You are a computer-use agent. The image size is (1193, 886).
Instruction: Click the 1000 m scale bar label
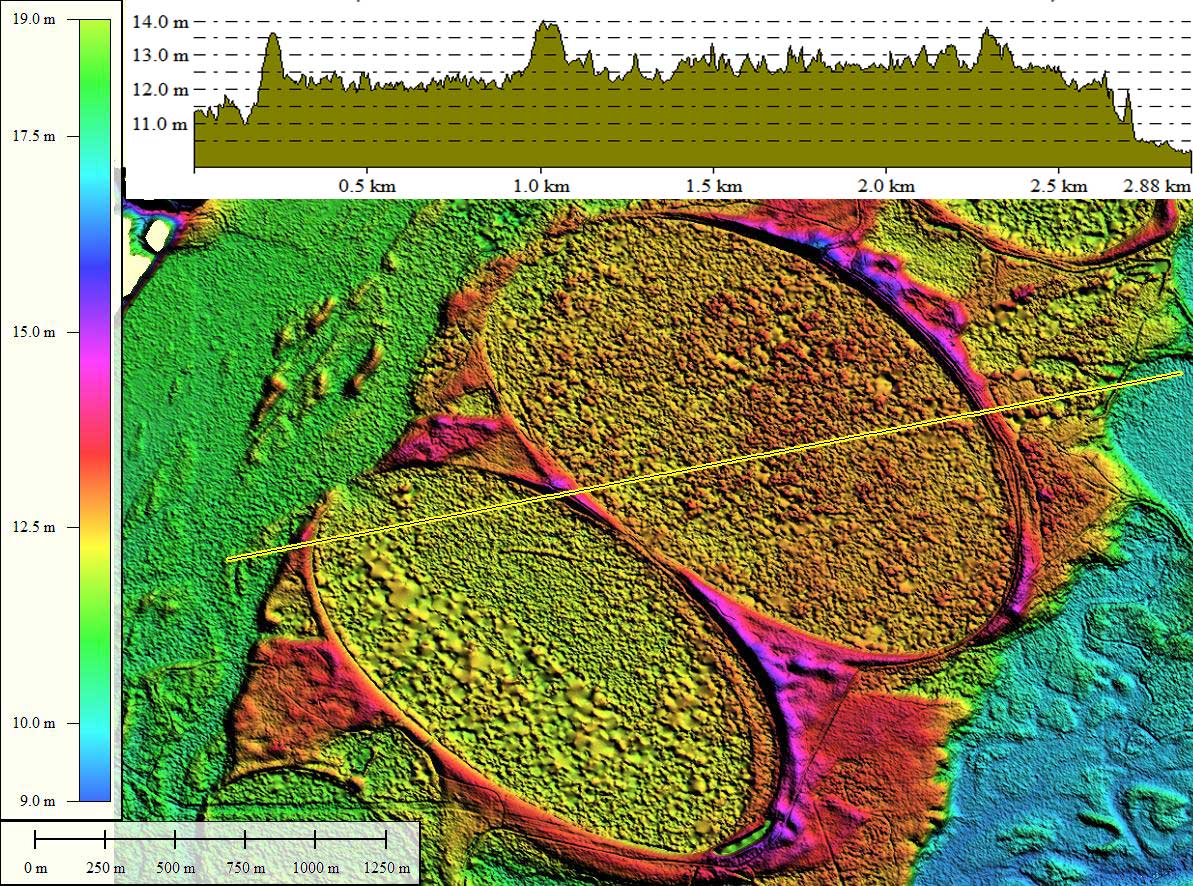(x=316, y=868)
